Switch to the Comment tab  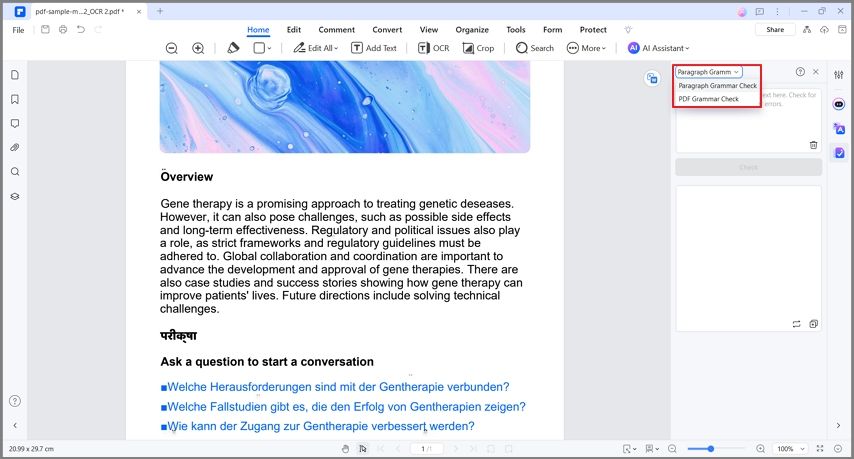point(337,30)
